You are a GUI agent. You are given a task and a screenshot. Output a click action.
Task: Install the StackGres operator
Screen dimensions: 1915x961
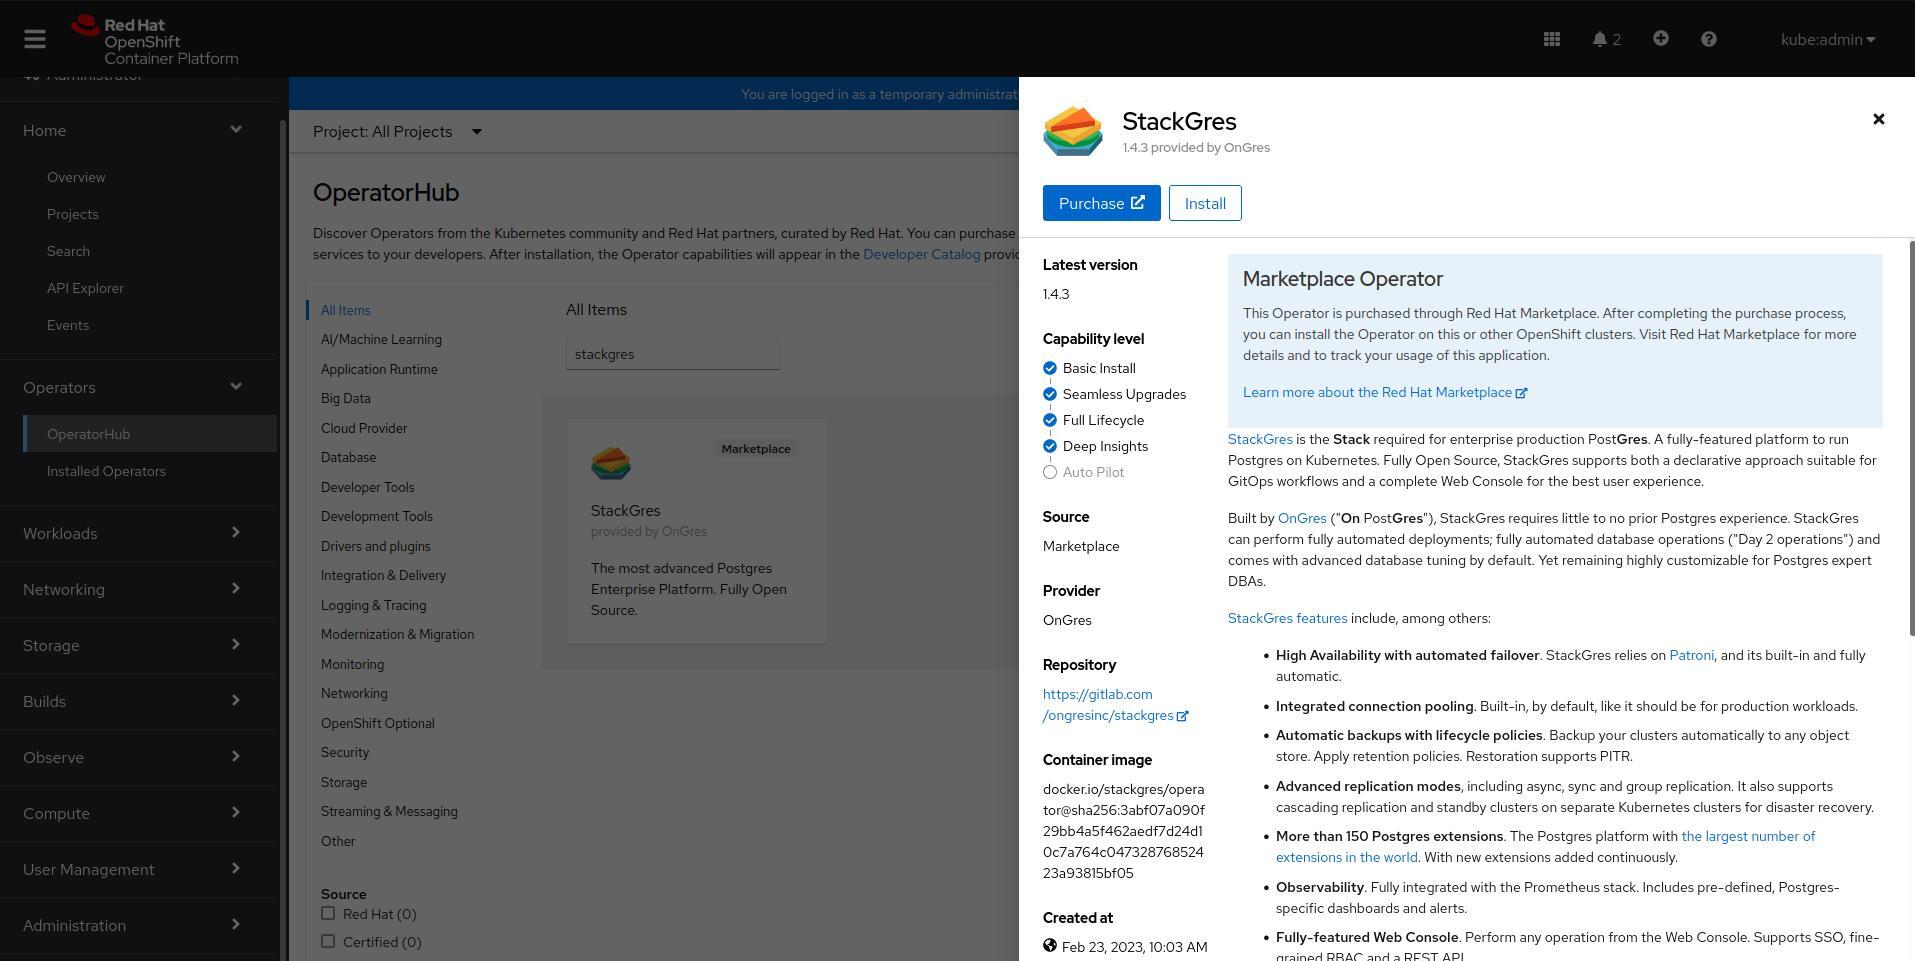[x=1204, y=203]
